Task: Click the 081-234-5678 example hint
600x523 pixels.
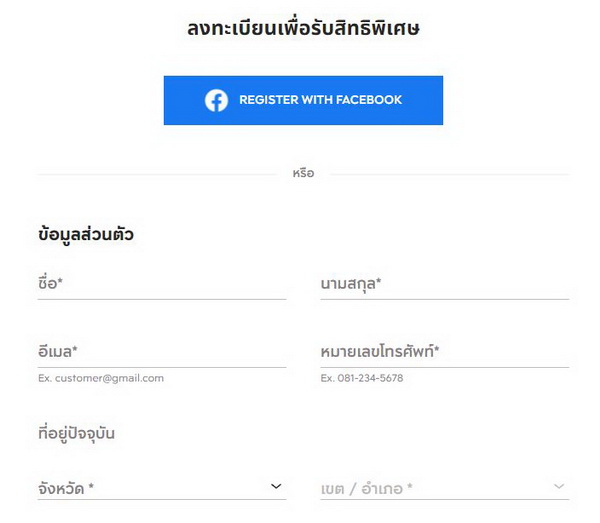Action: coord(362,378)
